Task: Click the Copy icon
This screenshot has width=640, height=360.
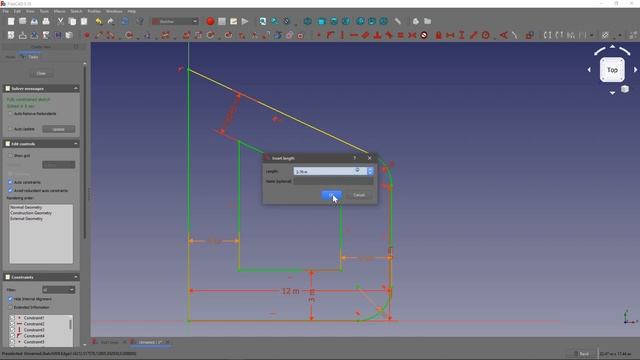Action: [72, 21]
